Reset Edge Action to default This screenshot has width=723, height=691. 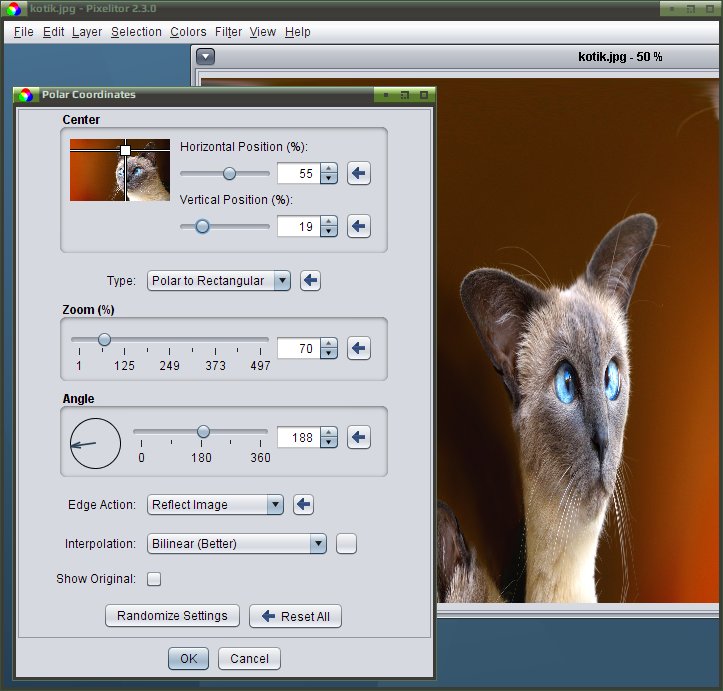coord(303,504)
